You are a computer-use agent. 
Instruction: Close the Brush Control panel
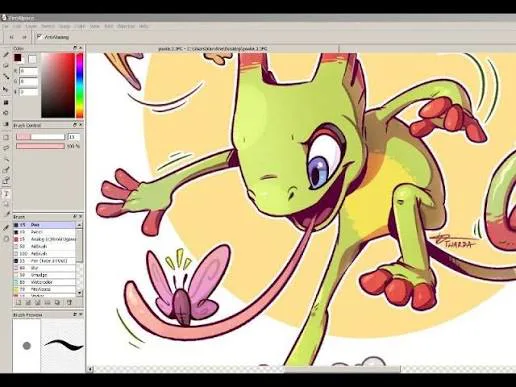[81, 125]
